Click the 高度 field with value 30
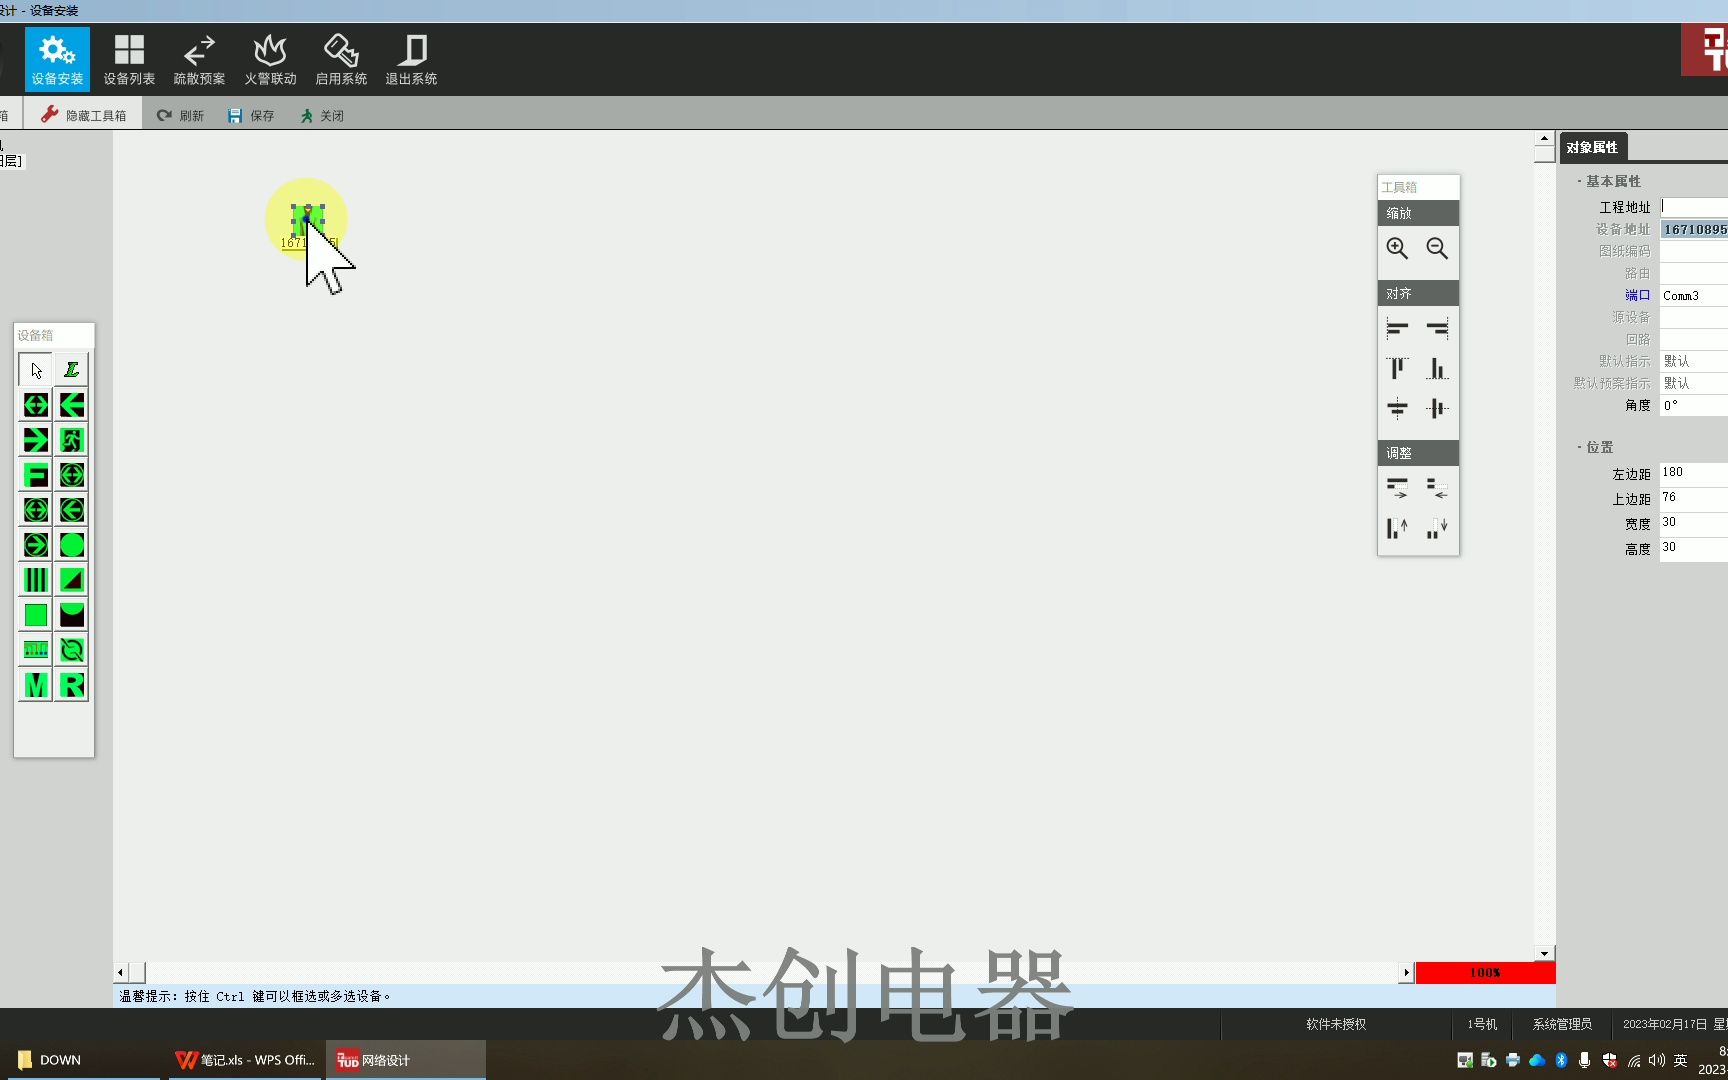 tap(1694, 549)
